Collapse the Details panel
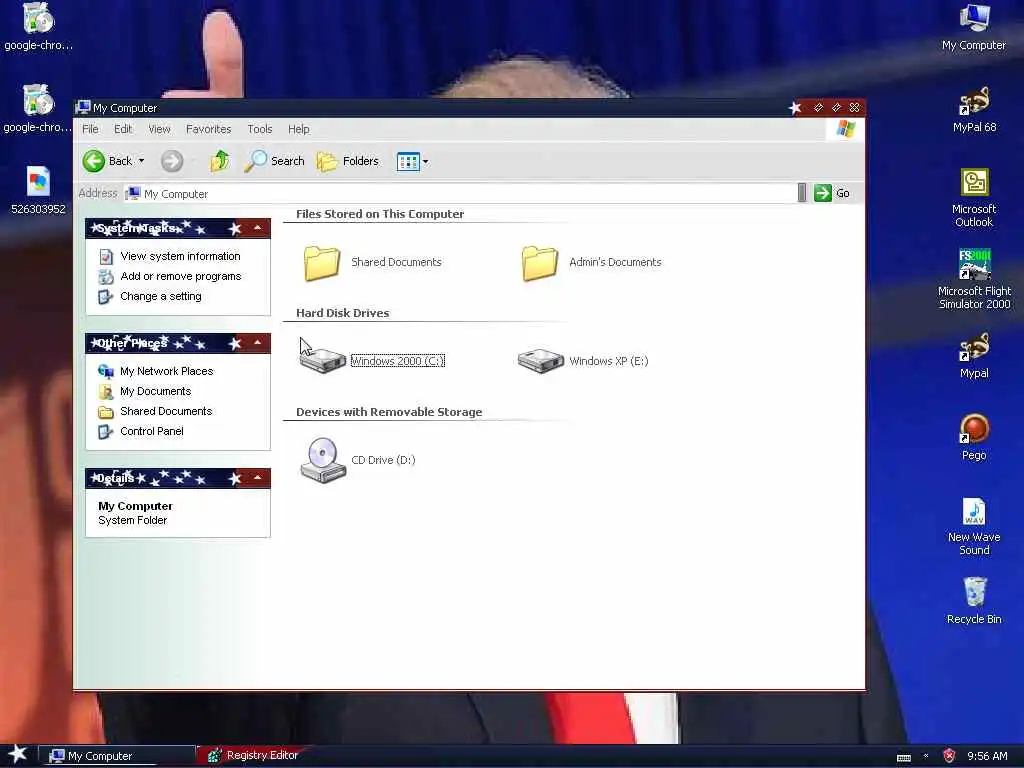1024x768 pixels. click(x=258, y=478)
